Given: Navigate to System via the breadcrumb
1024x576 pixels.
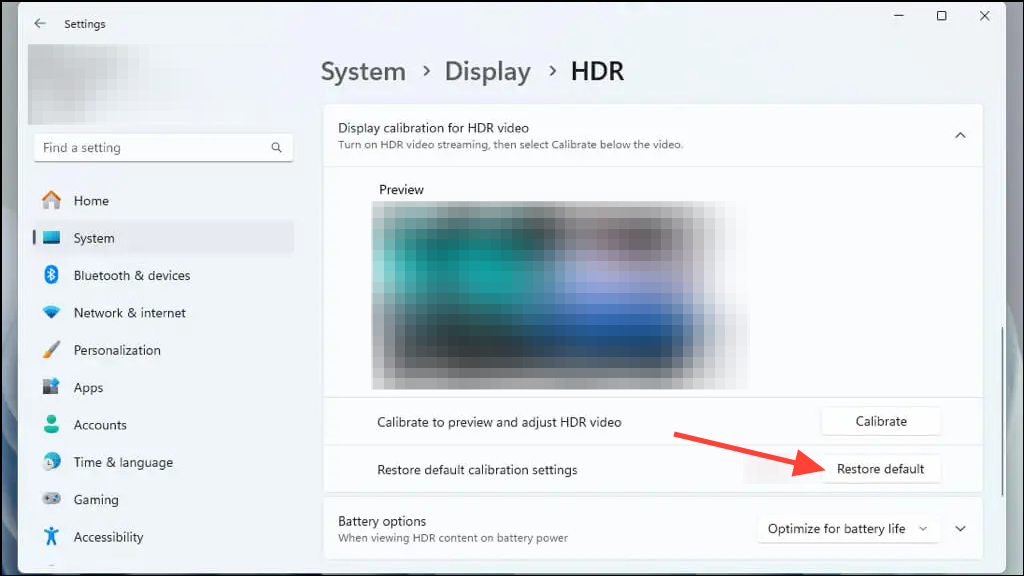Looking at the screenshot, I should tap(363, 71).
